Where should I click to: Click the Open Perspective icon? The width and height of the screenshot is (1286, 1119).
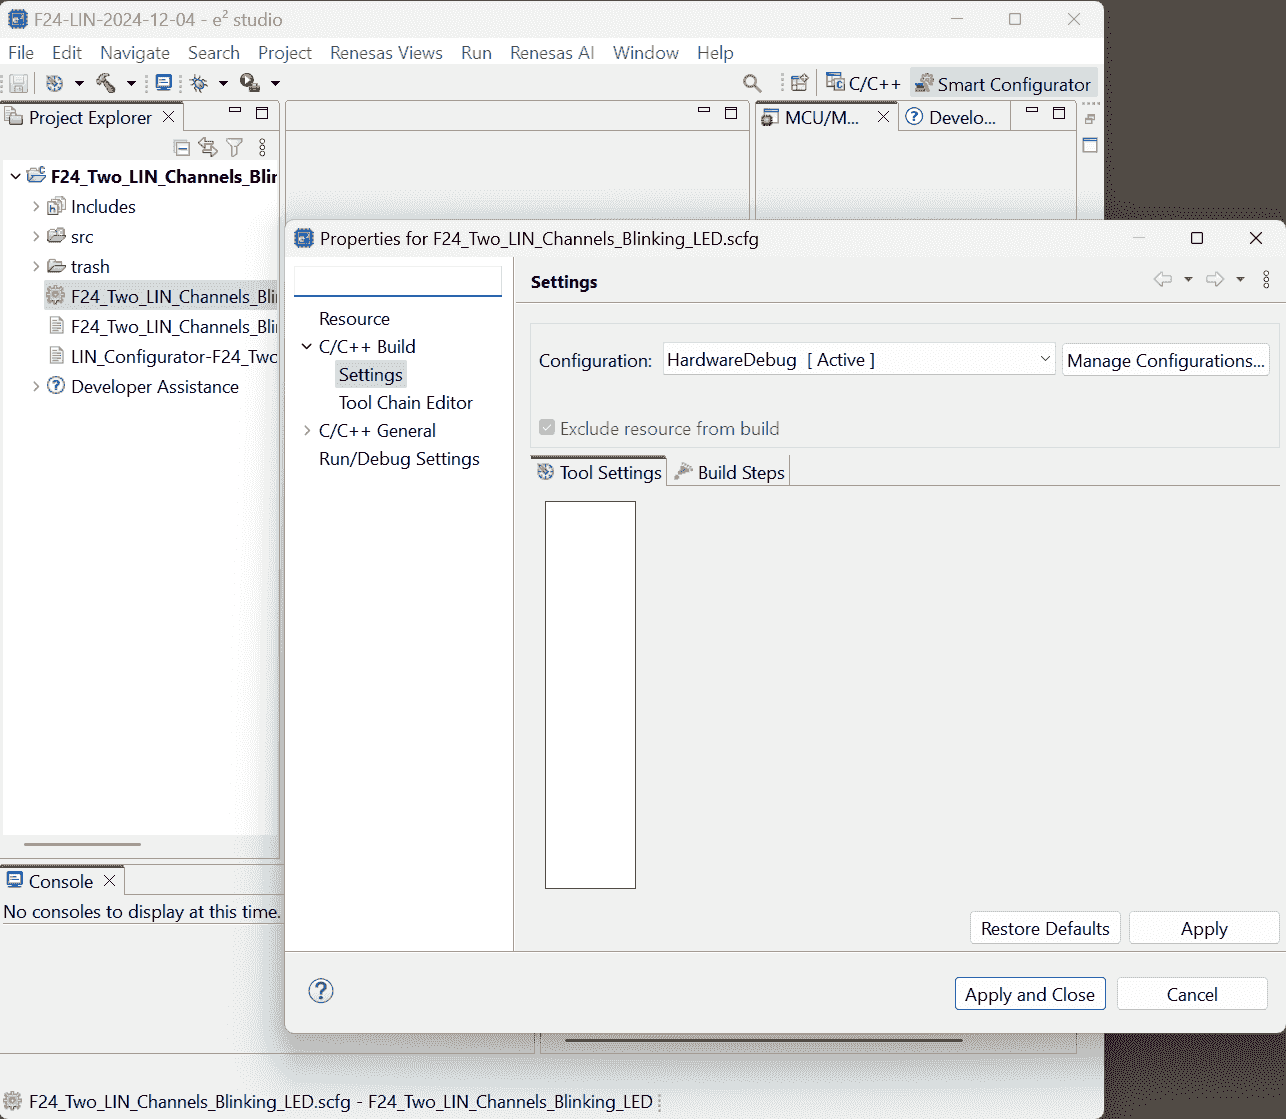coord(799,84)
